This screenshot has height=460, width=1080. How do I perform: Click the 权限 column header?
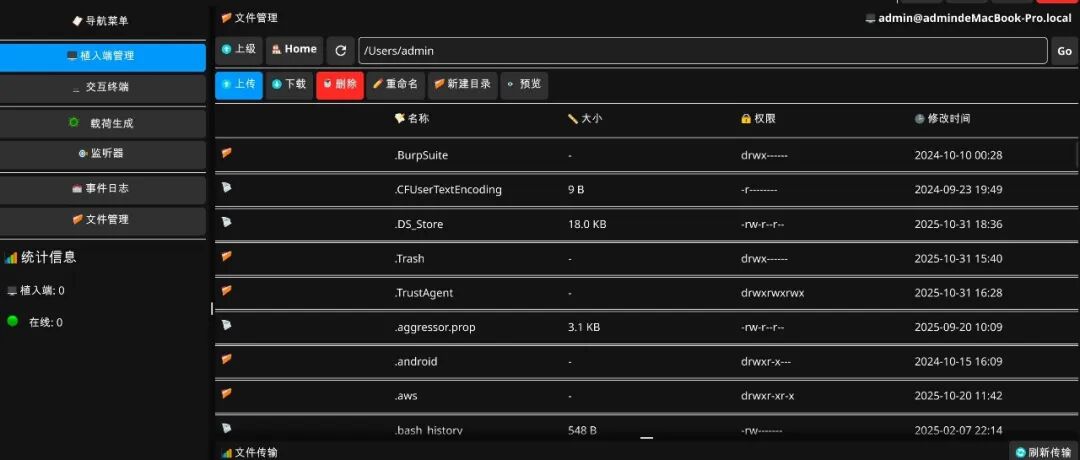[758, 118]
